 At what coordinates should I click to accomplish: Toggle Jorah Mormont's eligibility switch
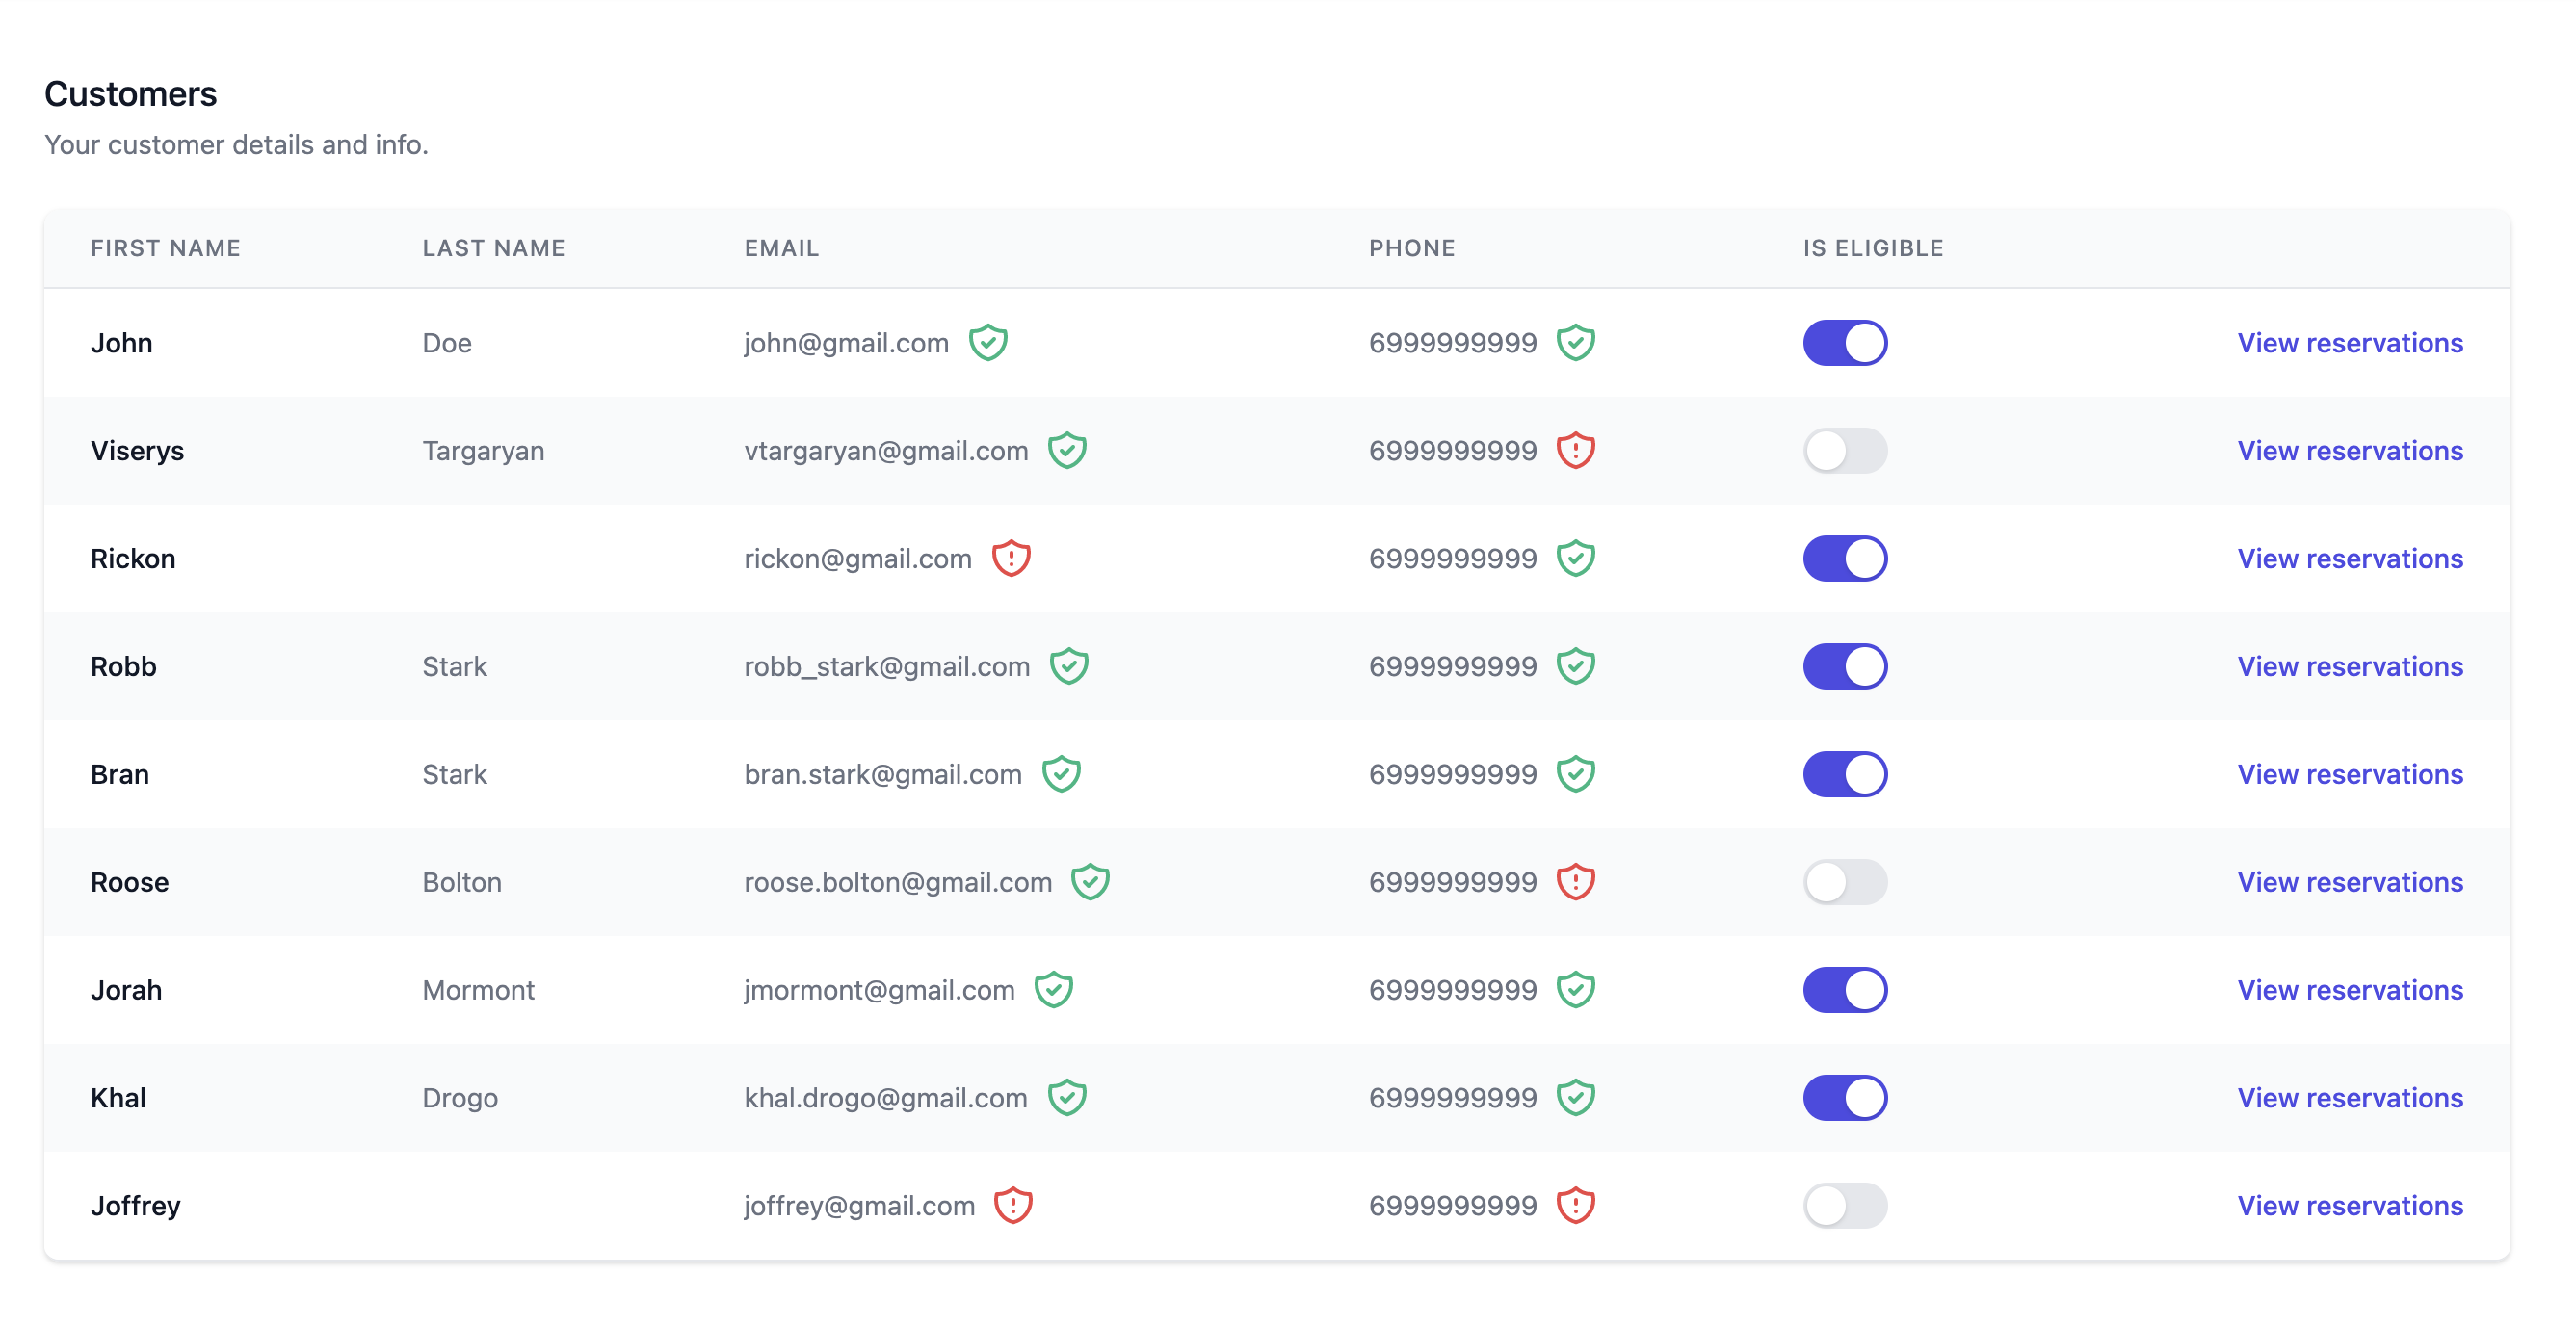pos(1845,991)
